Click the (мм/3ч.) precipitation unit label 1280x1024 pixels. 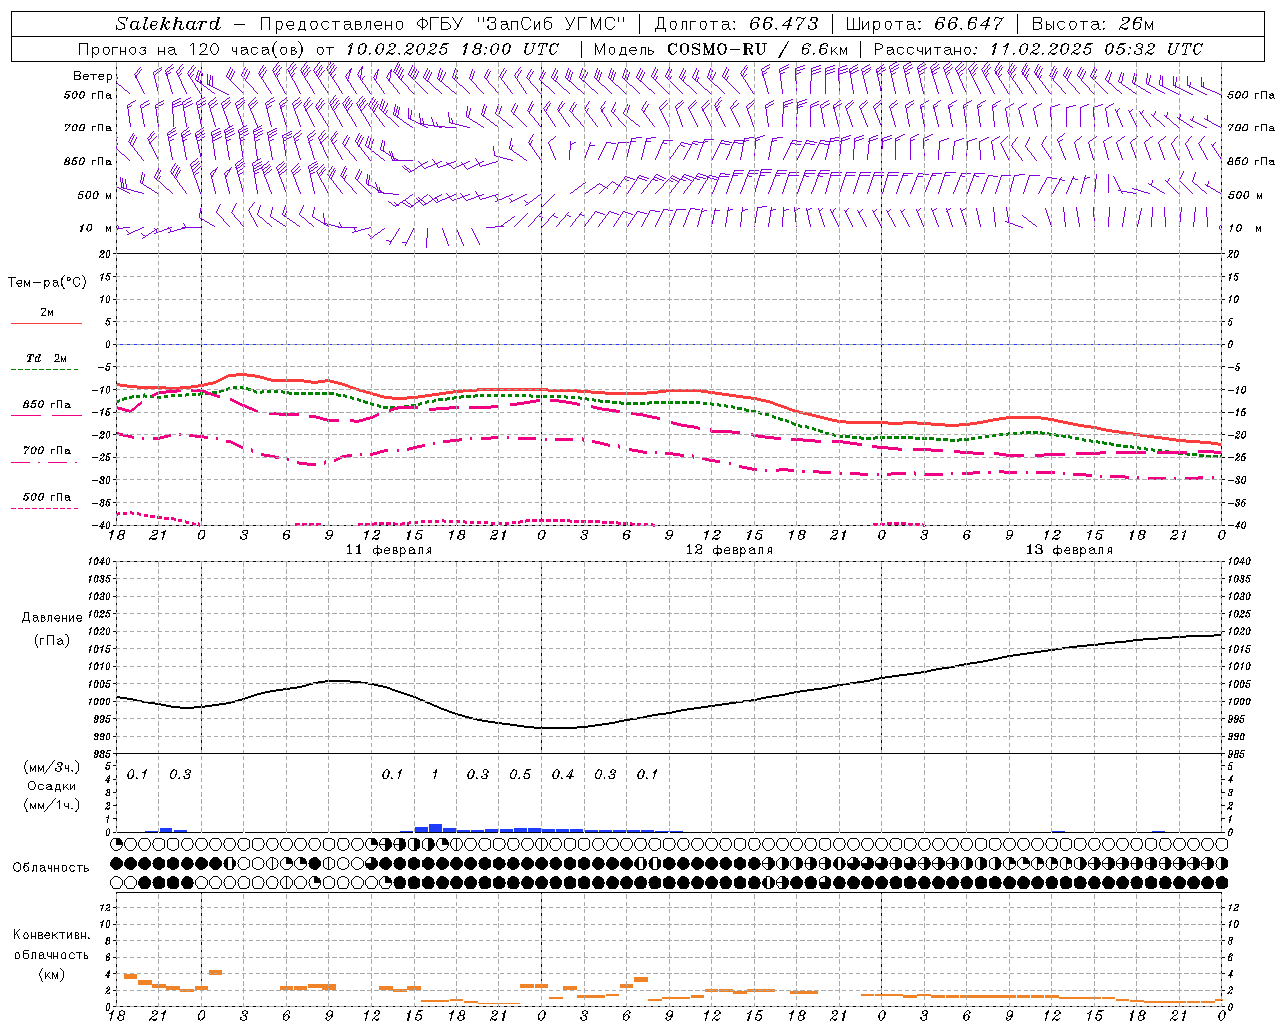(52, 767)
